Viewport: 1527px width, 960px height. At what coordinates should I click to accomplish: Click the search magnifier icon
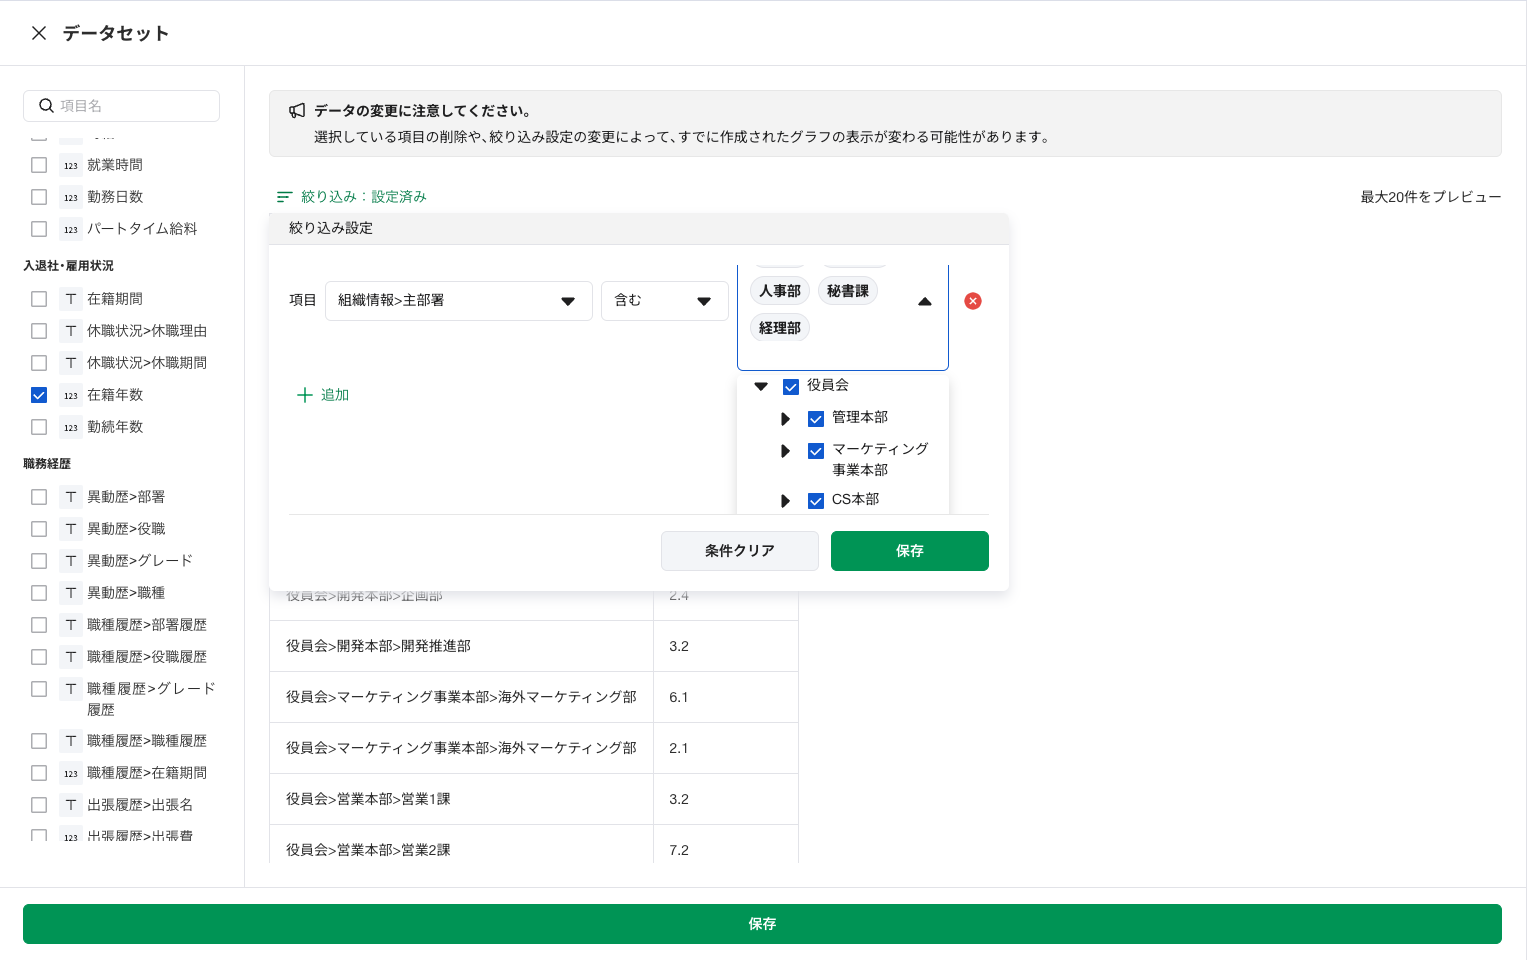coord(46,106)
